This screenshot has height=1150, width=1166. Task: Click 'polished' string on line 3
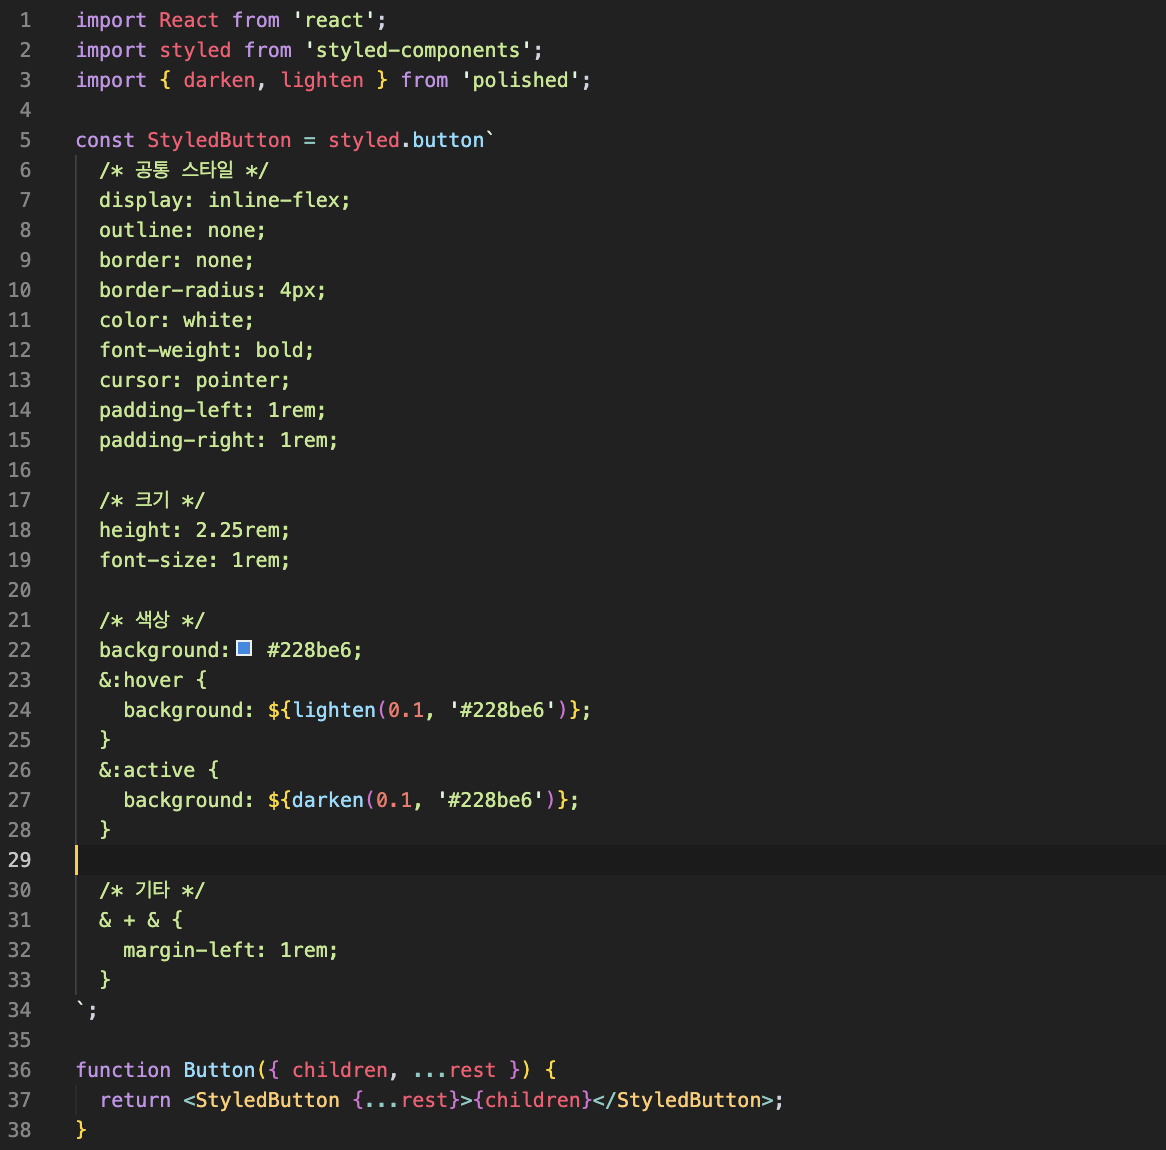pos(521,80)
